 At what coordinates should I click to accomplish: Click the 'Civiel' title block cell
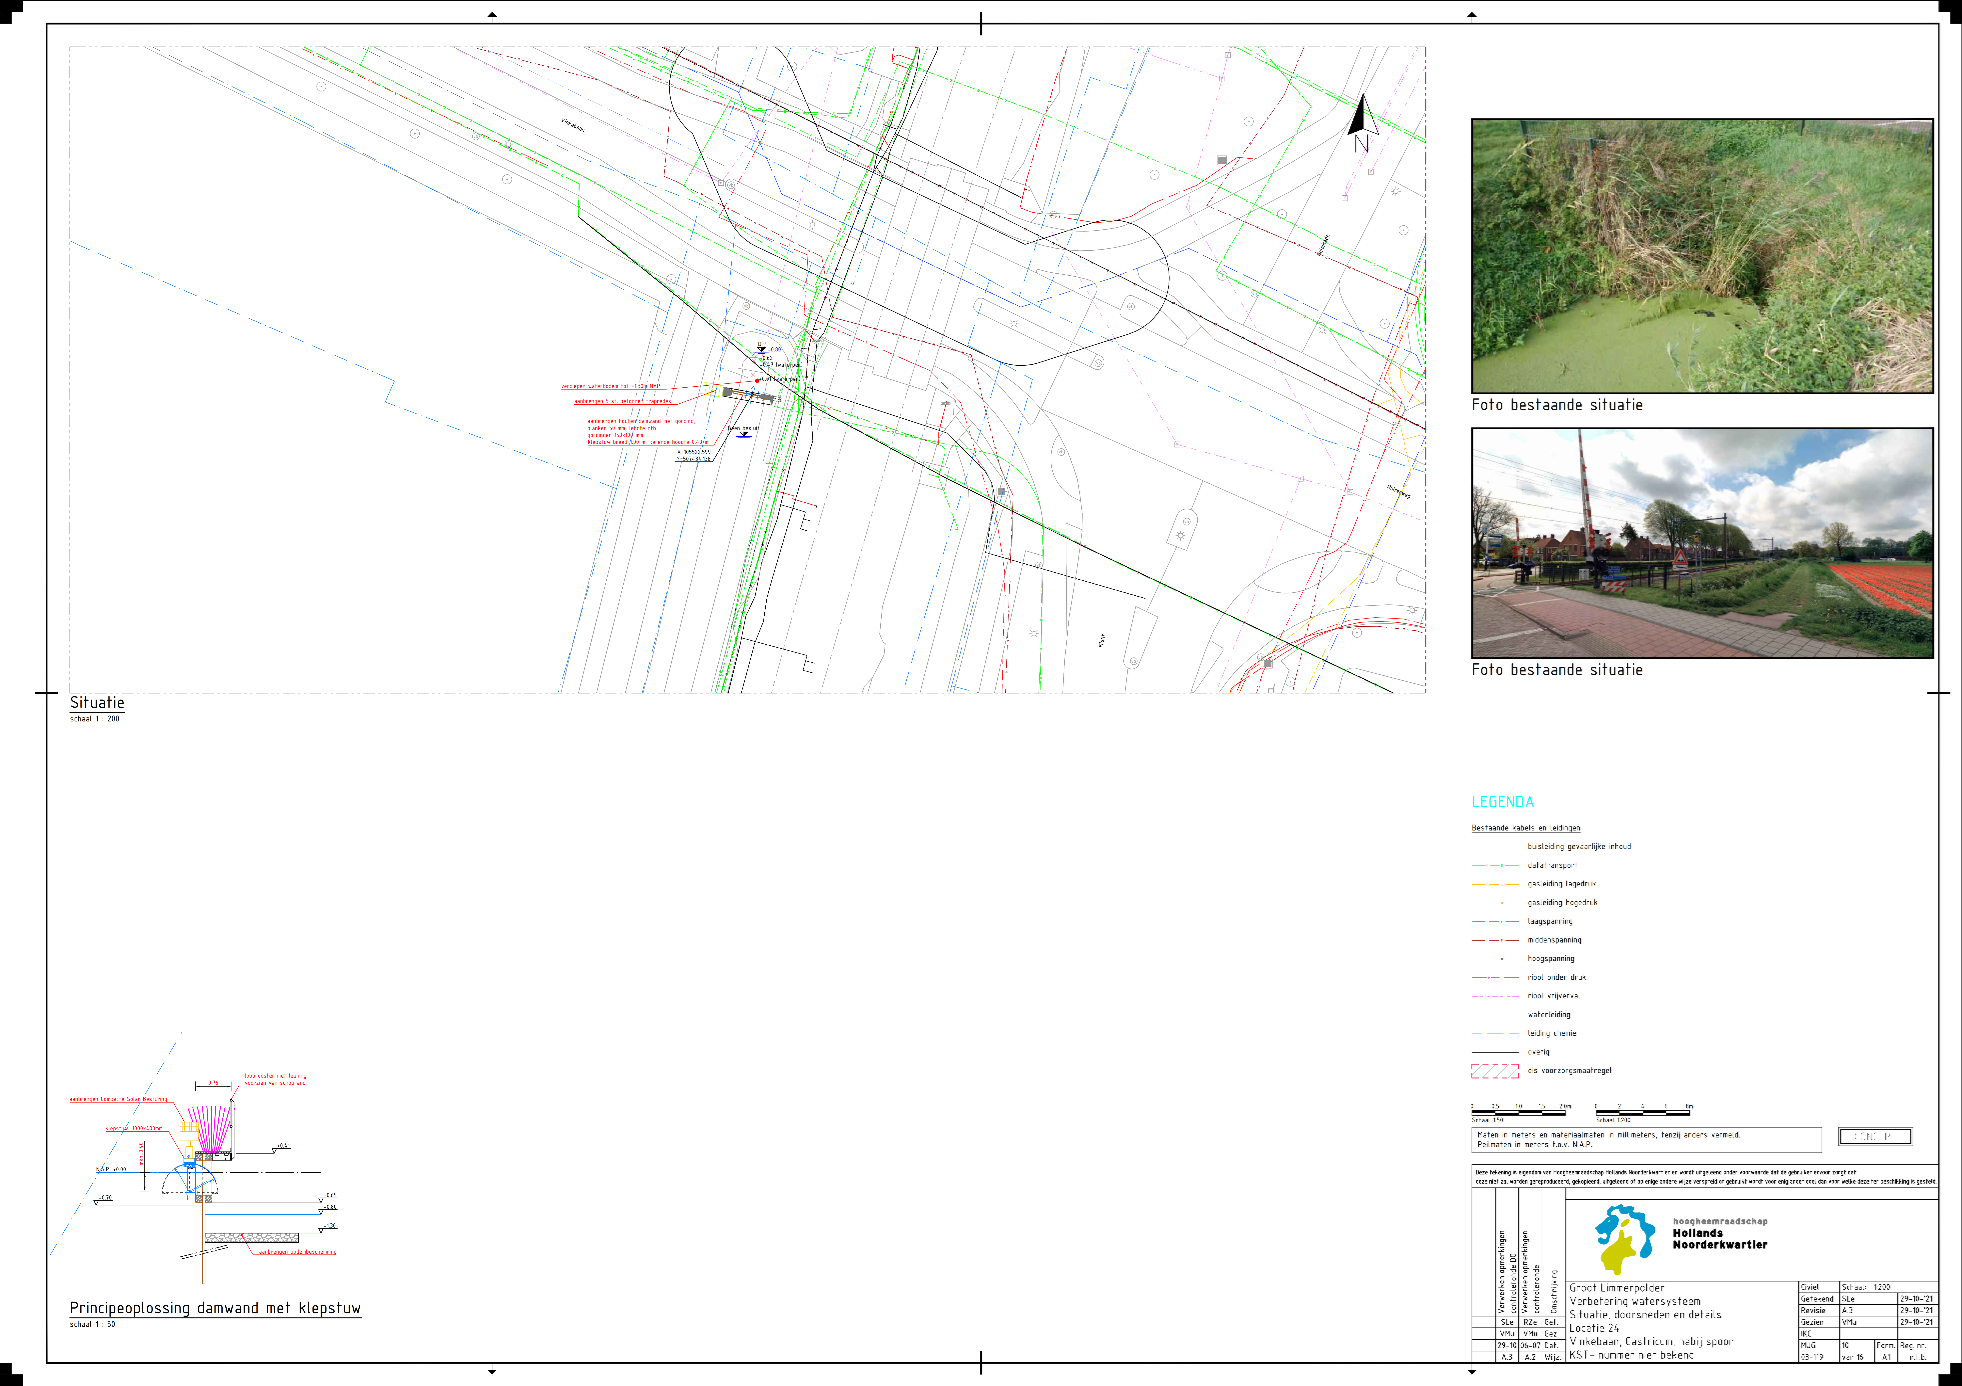1817,1288
